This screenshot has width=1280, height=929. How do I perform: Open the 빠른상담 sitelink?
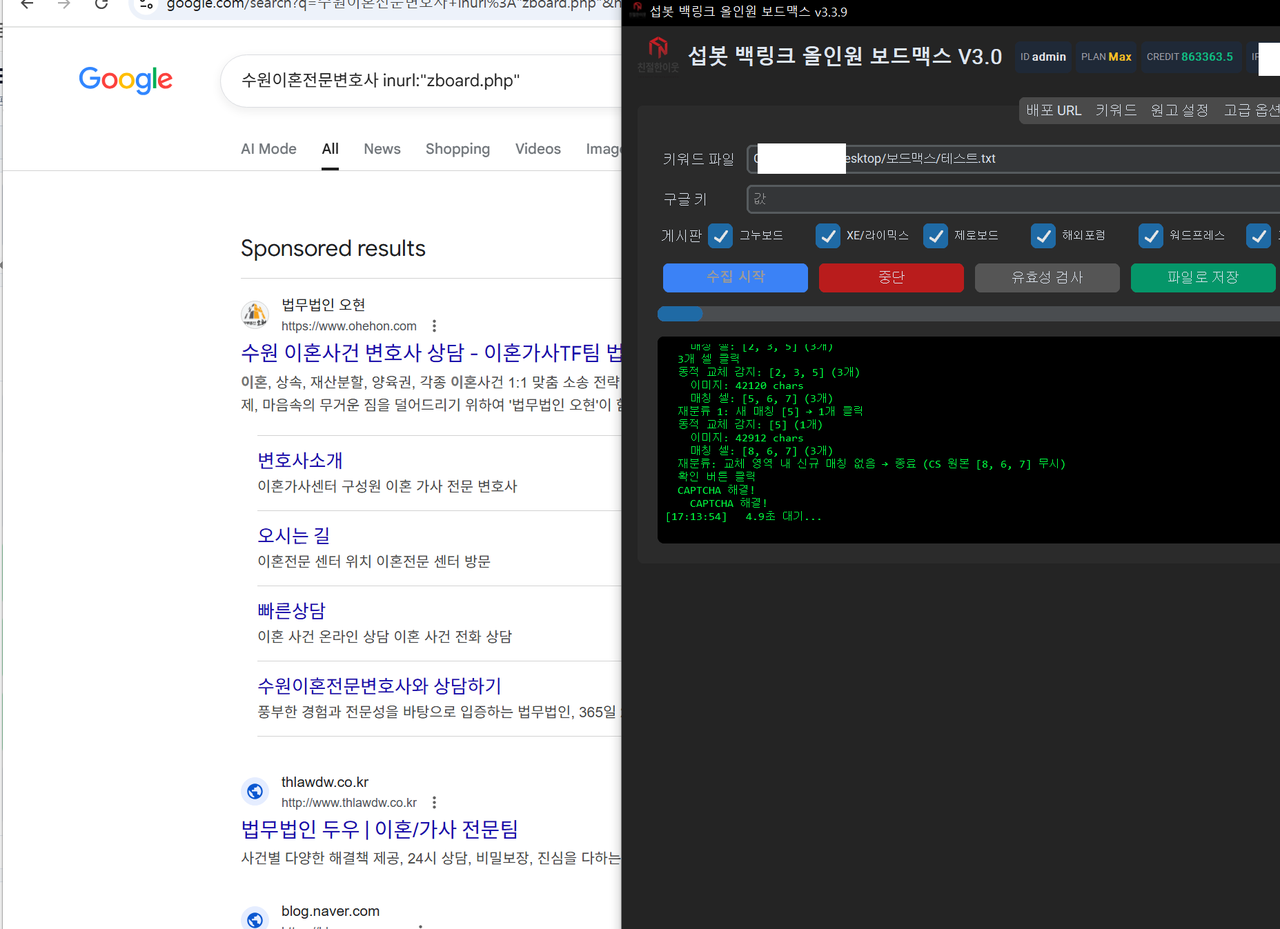[291, 610]
